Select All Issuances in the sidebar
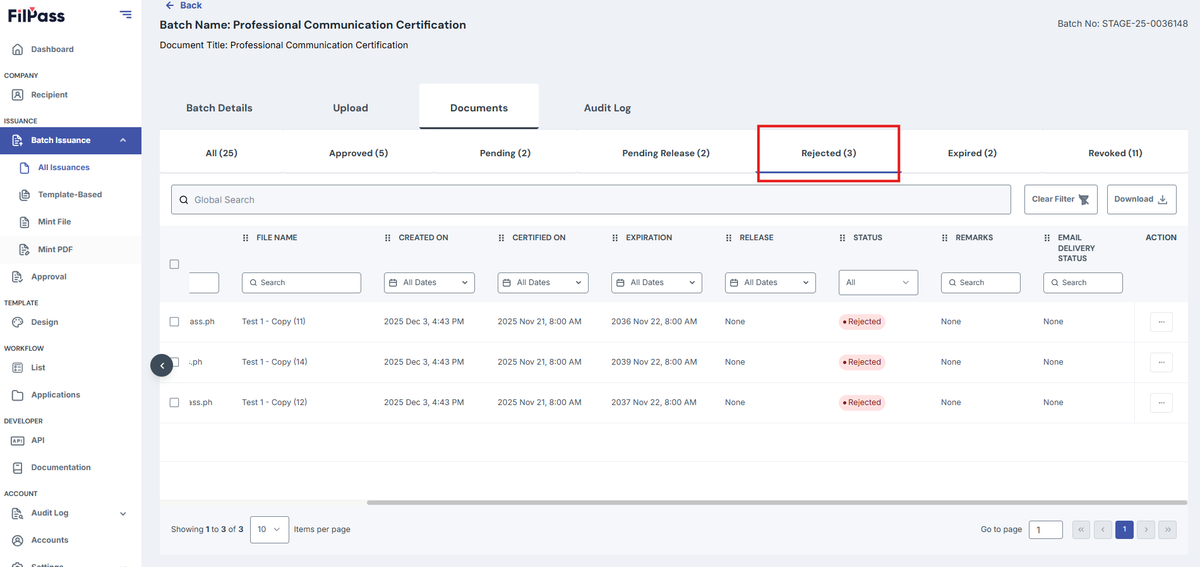Viewport: 1200px width, 567px height. tap(63, 168)
